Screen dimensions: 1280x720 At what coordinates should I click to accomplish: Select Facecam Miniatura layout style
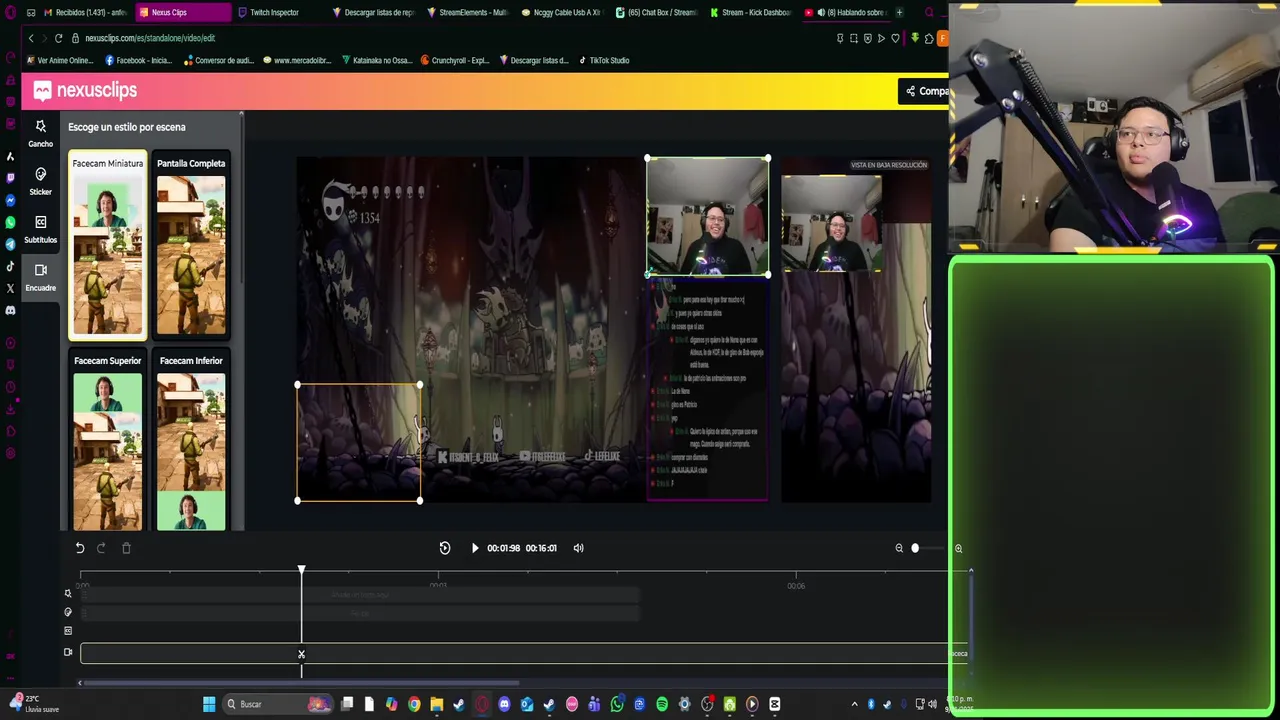(108, 246)
